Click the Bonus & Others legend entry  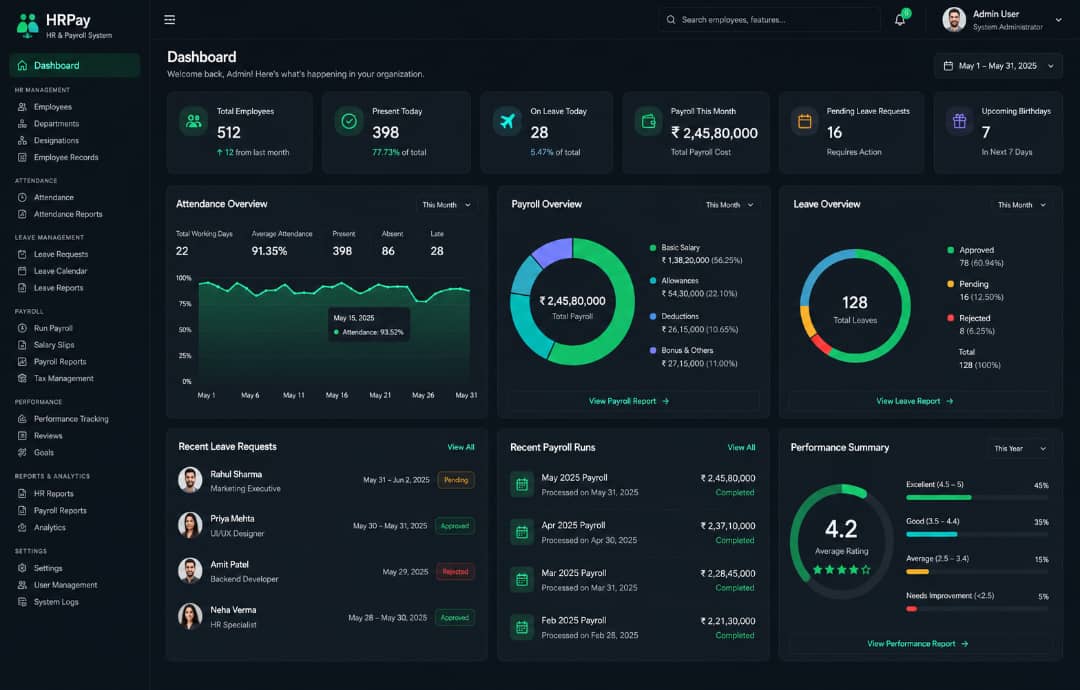(693, 357)
